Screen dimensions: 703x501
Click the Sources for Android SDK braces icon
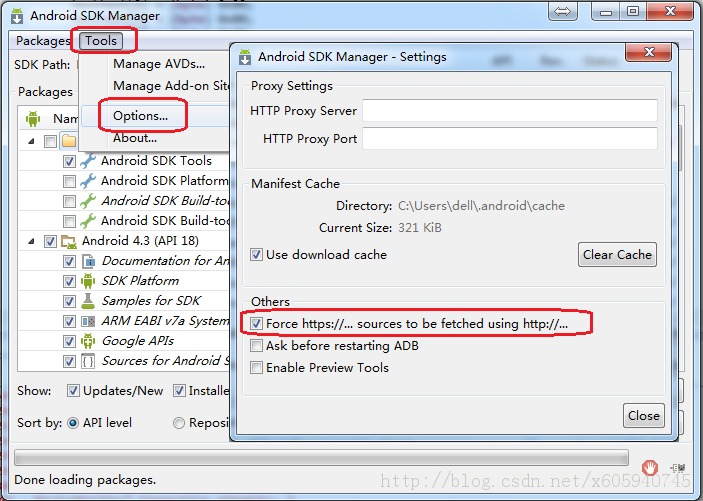click(88, 361)
